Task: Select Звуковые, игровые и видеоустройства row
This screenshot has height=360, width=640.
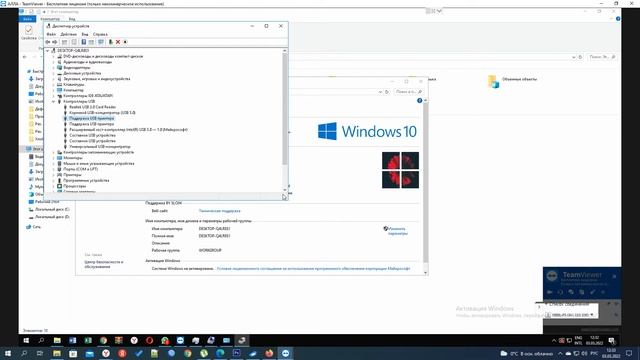Action: click(97, 79)
